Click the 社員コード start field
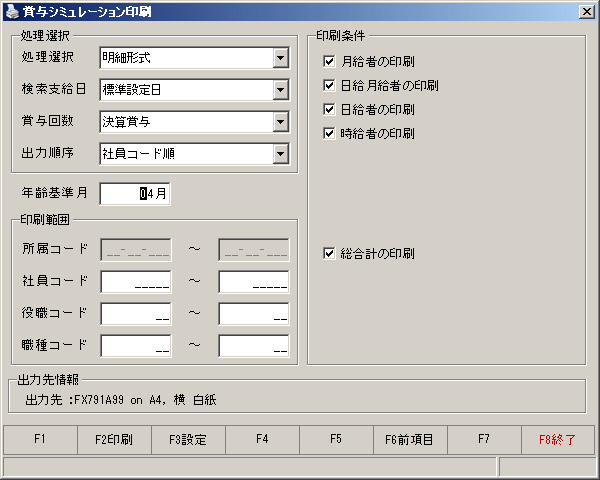Screen dimensions: 600x480 click(x=136, y=282)
